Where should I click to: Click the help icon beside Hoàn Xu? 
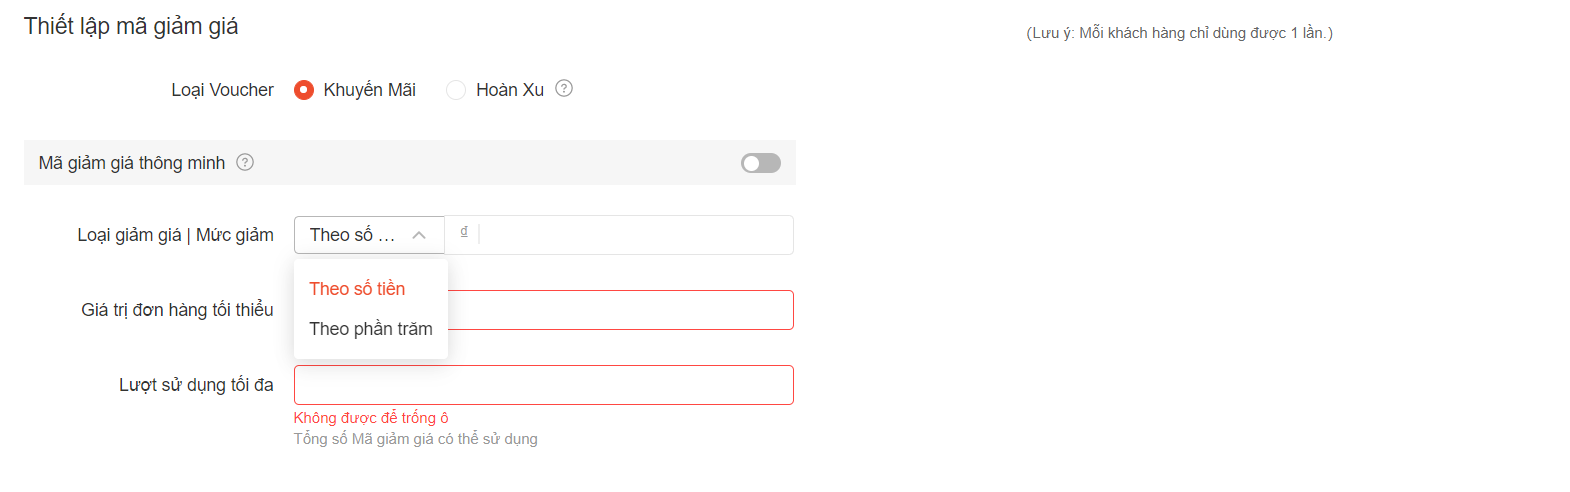(x=564, y=88)
